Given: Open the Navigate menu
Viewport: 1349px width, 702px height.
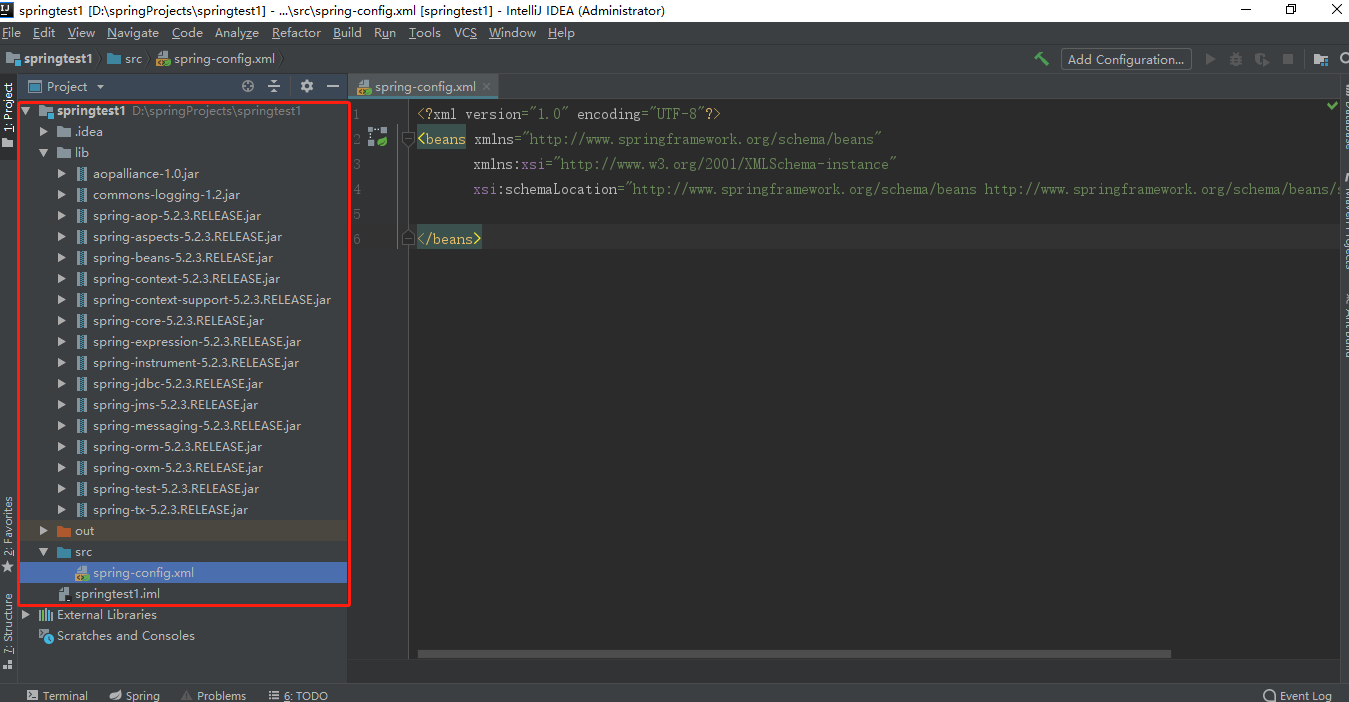Looking at the screenshot, I should pyautogui.click(x=133, y=33).
